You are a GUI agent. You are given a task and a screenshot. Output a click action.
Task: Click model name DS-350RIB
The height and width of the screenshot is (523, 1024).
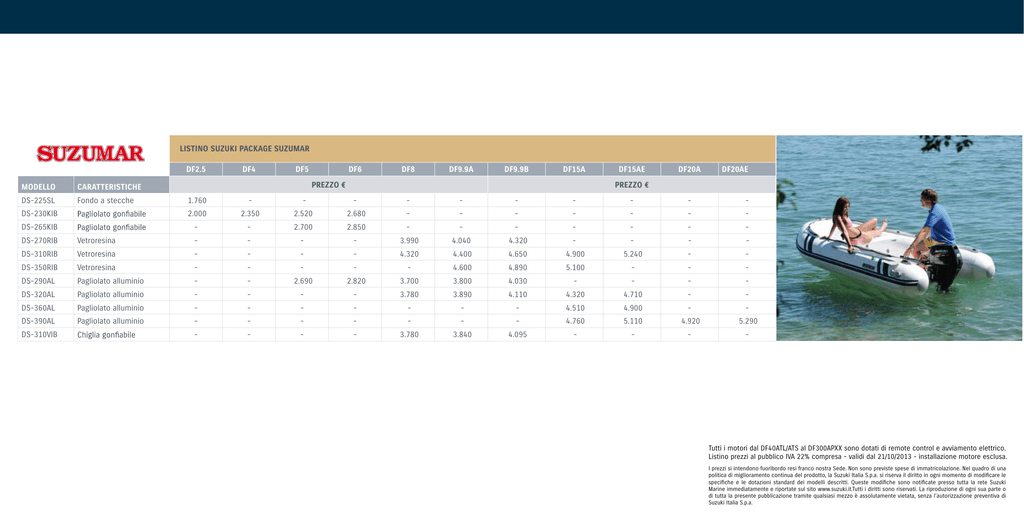pos(39,267)
